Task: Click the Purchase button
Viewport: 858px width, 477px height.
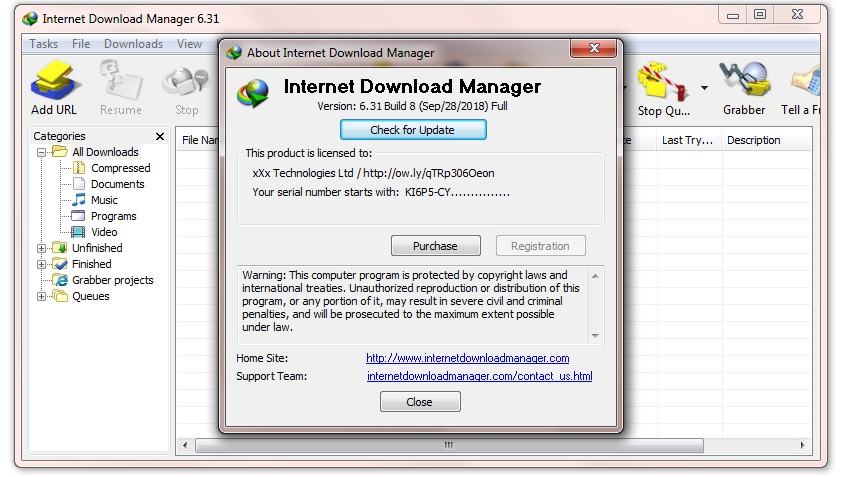Action: point(436,246)
